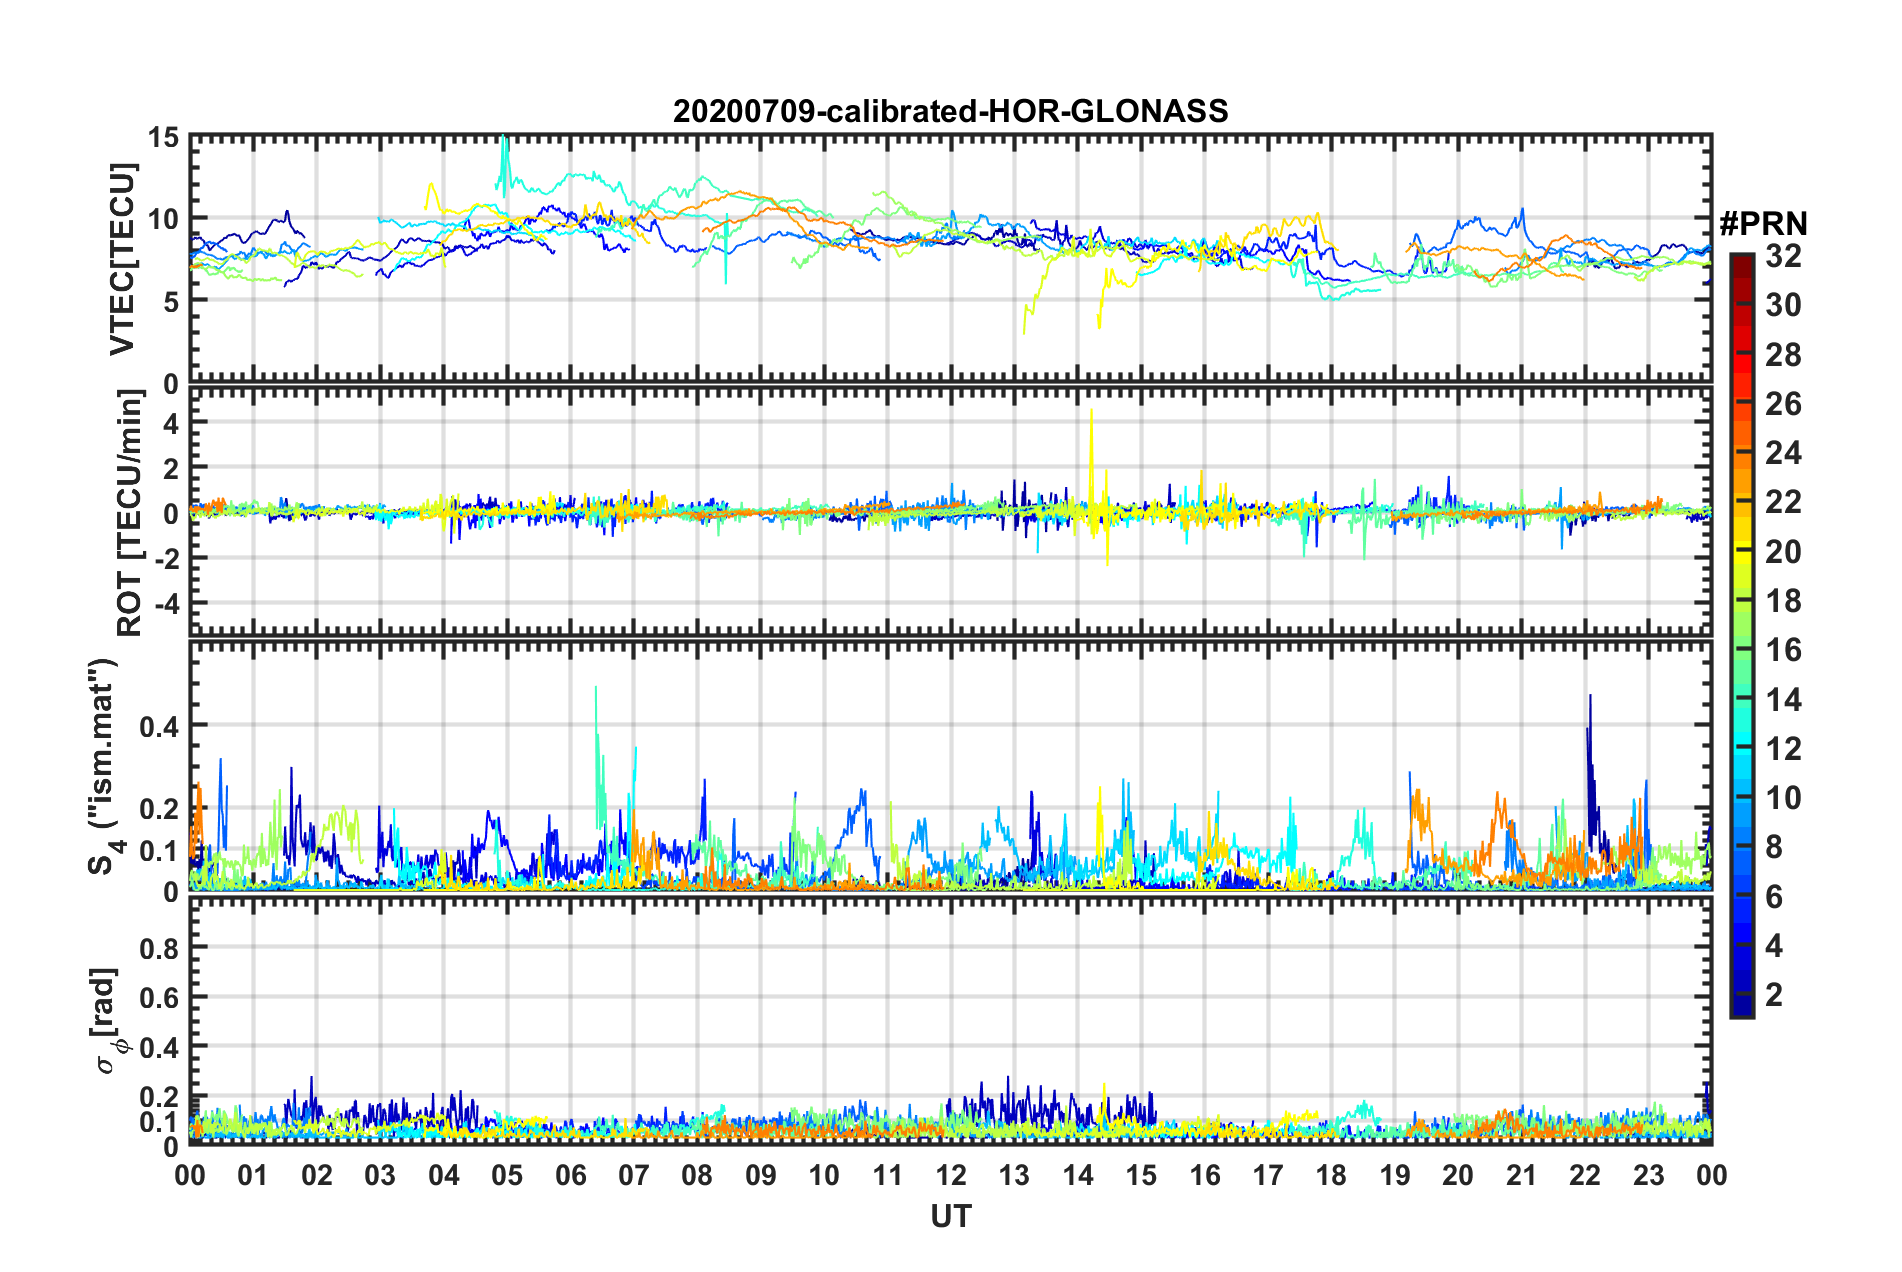1902x1272 pixels.
Task: Click the -2 tick on the ROT axis
Action: click(166, 559)
